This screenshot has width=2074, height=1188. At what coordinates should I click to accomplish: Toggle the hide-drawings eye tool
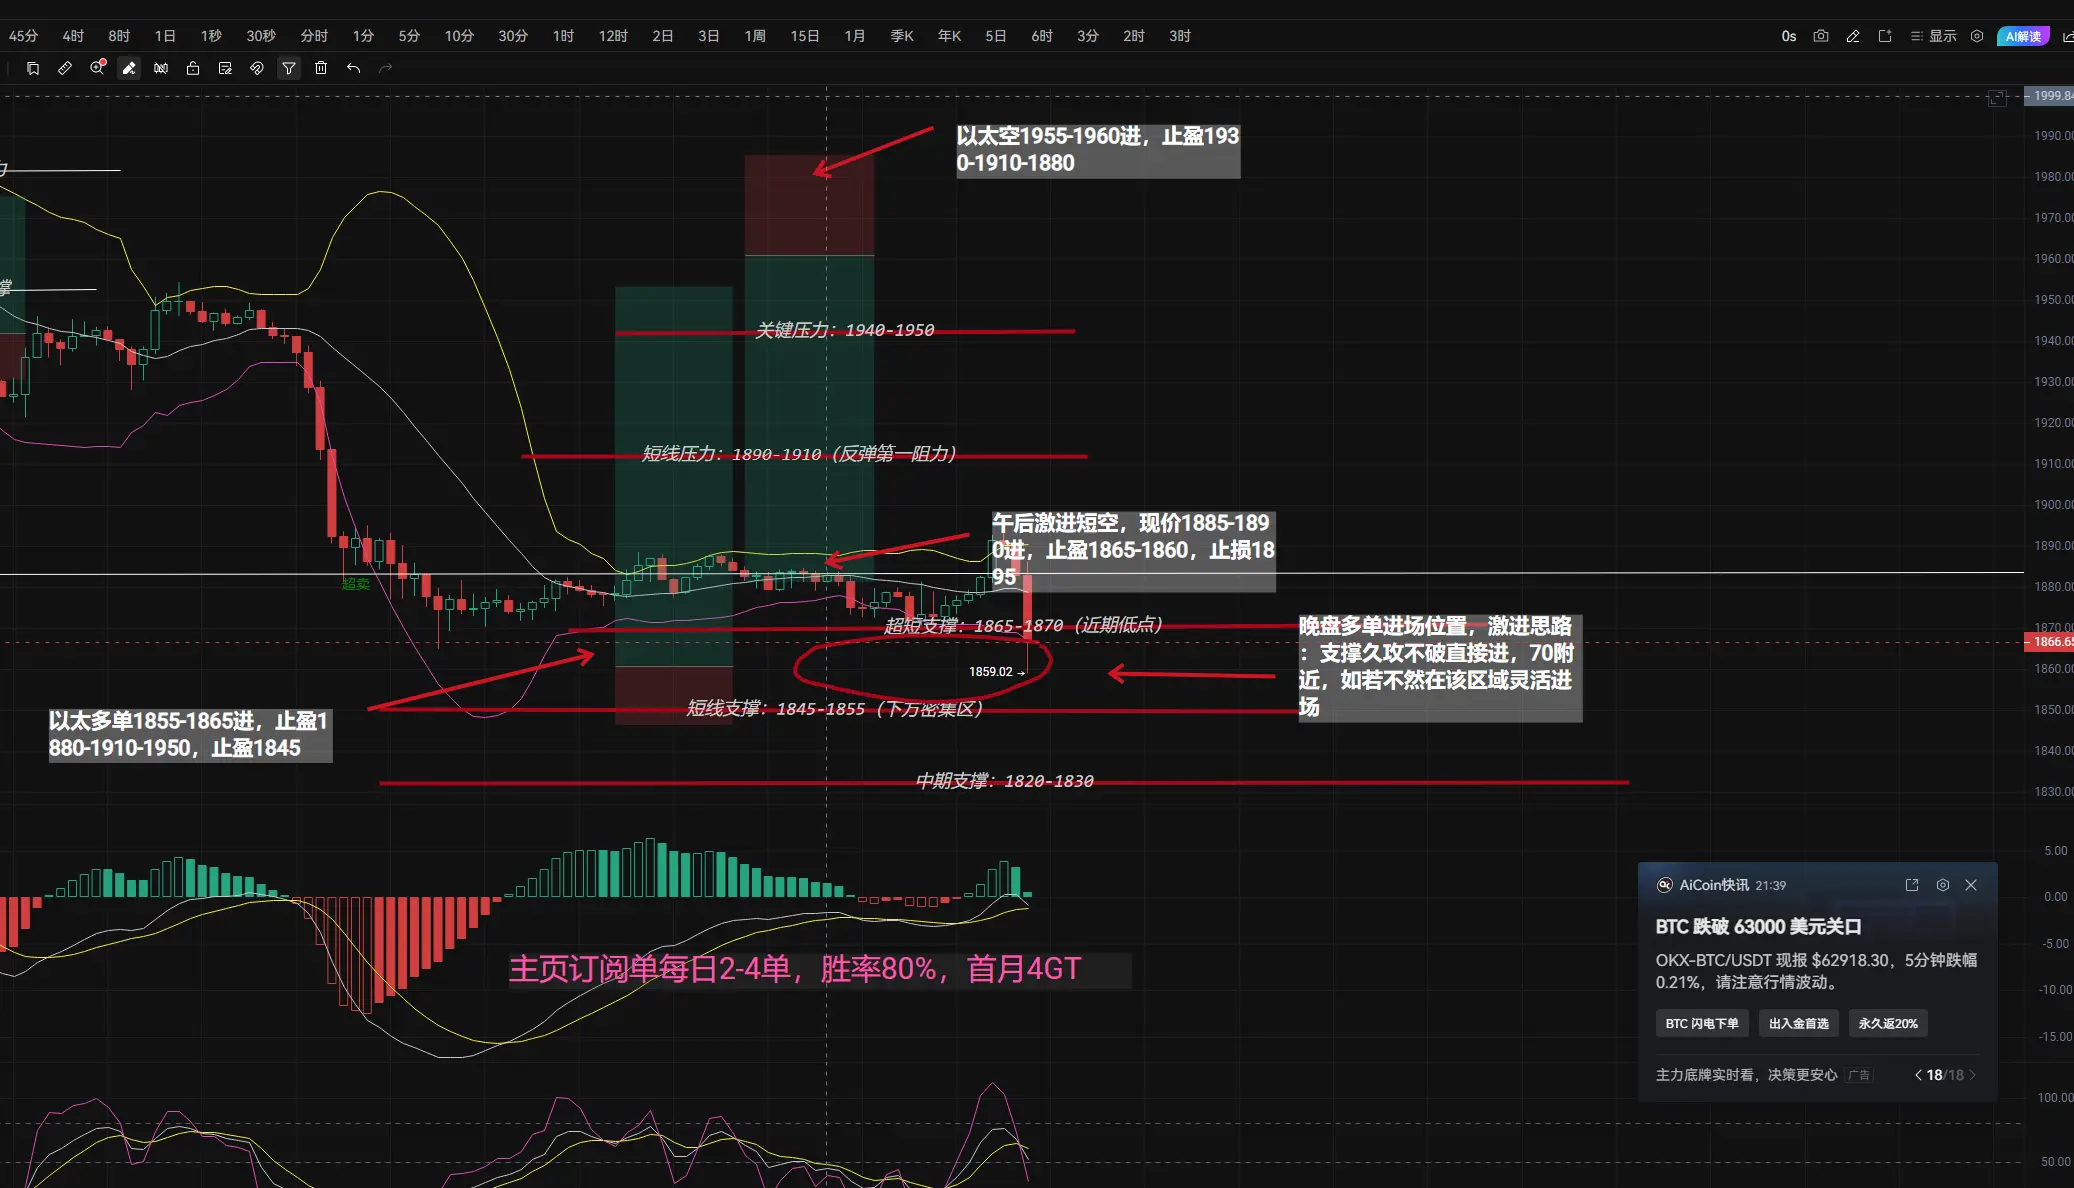click(161, 68)
